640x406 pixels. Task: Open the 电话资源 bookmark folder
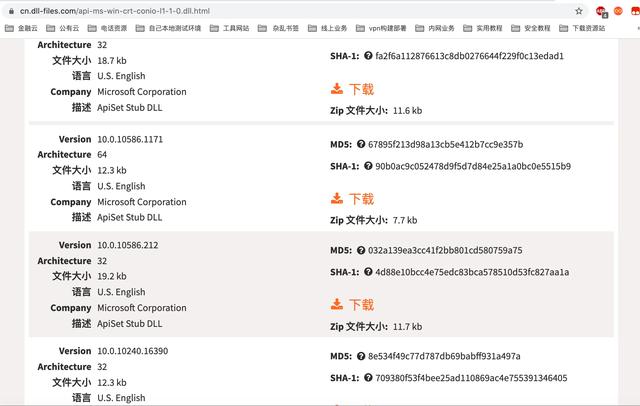(108, 28)
